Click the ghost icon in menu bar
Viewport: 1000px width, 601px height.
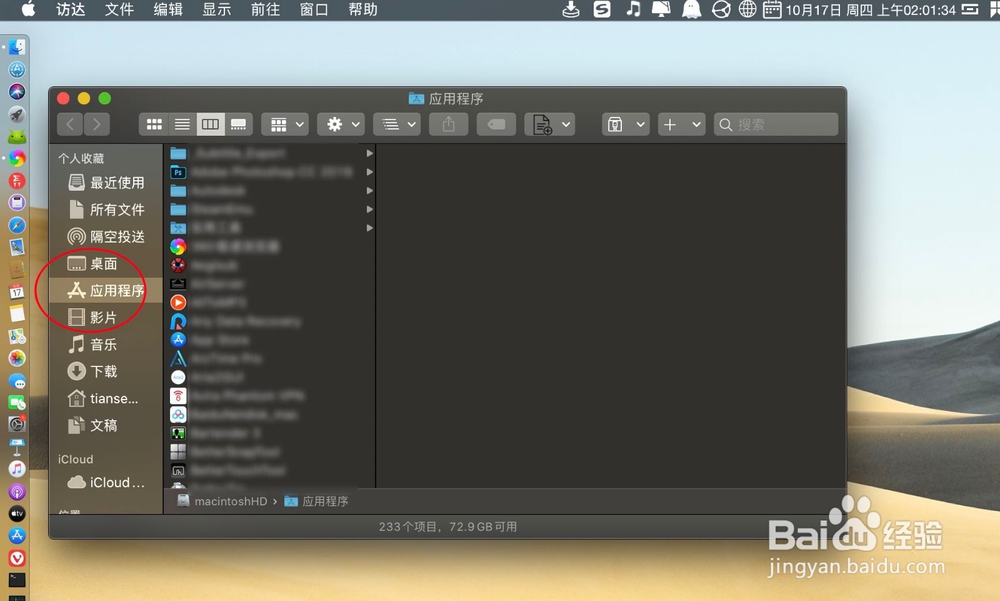pos(691,10)
